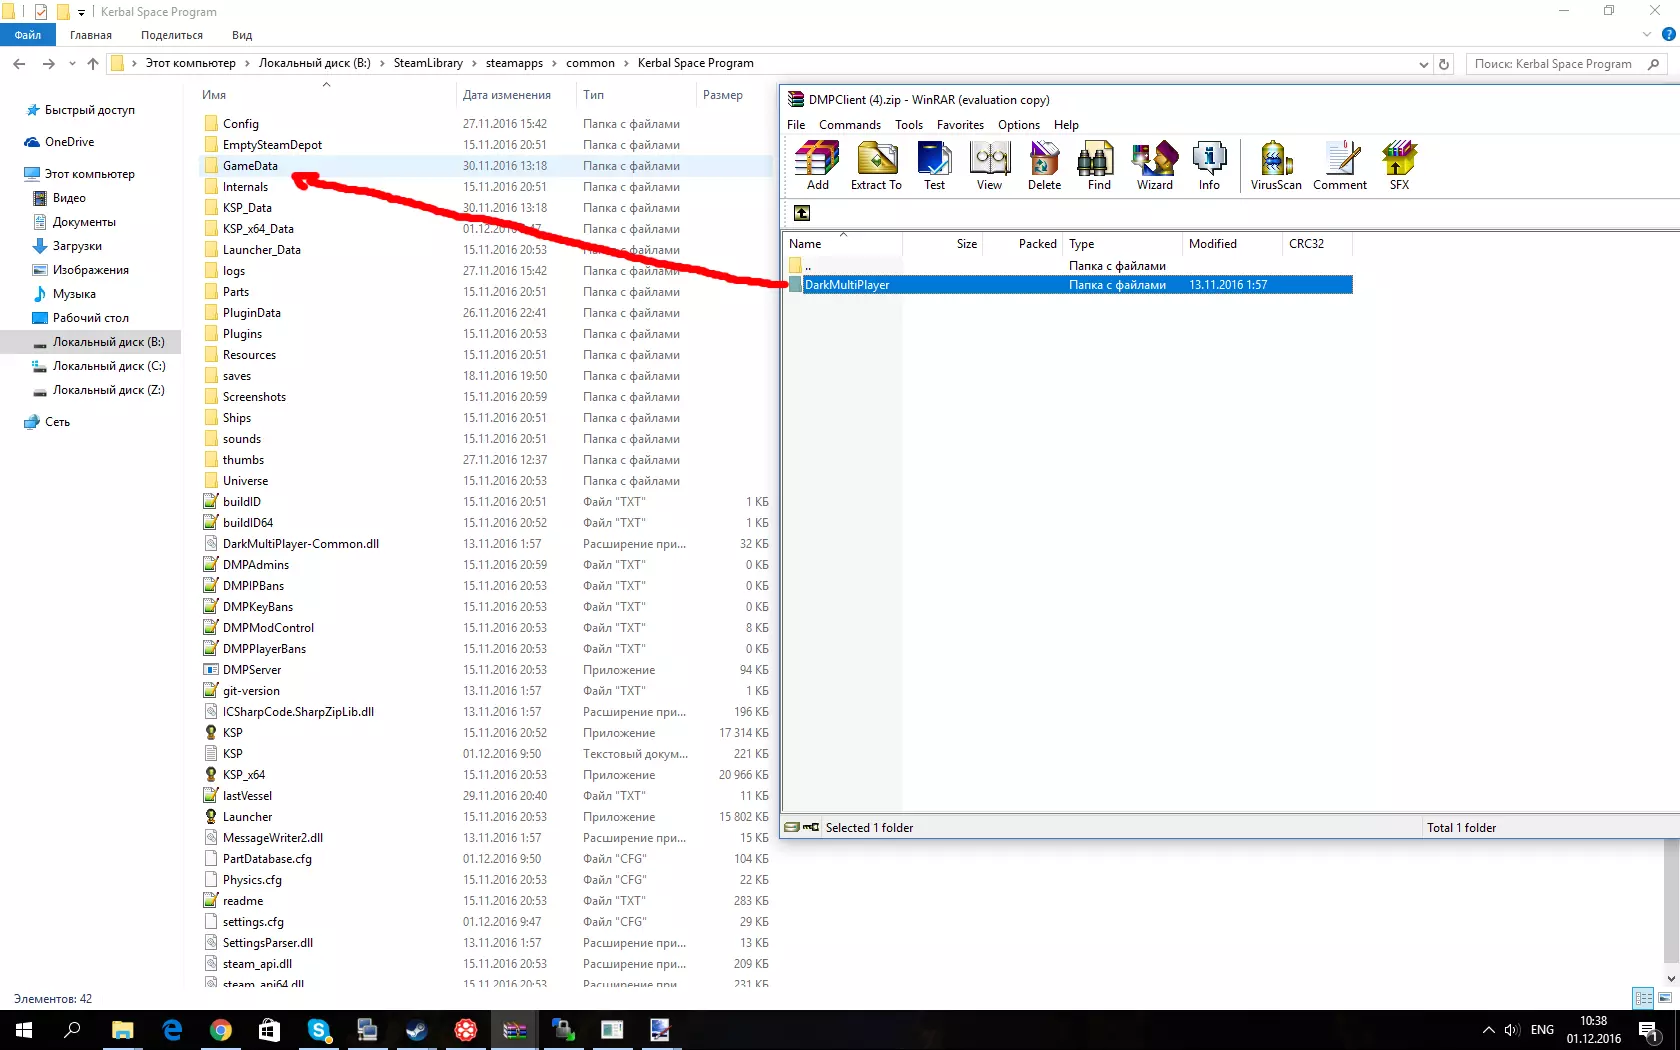The image size is (1680, 1050).
Task: Open Steam from the taskbar
Action: (x=415, y=1030)
